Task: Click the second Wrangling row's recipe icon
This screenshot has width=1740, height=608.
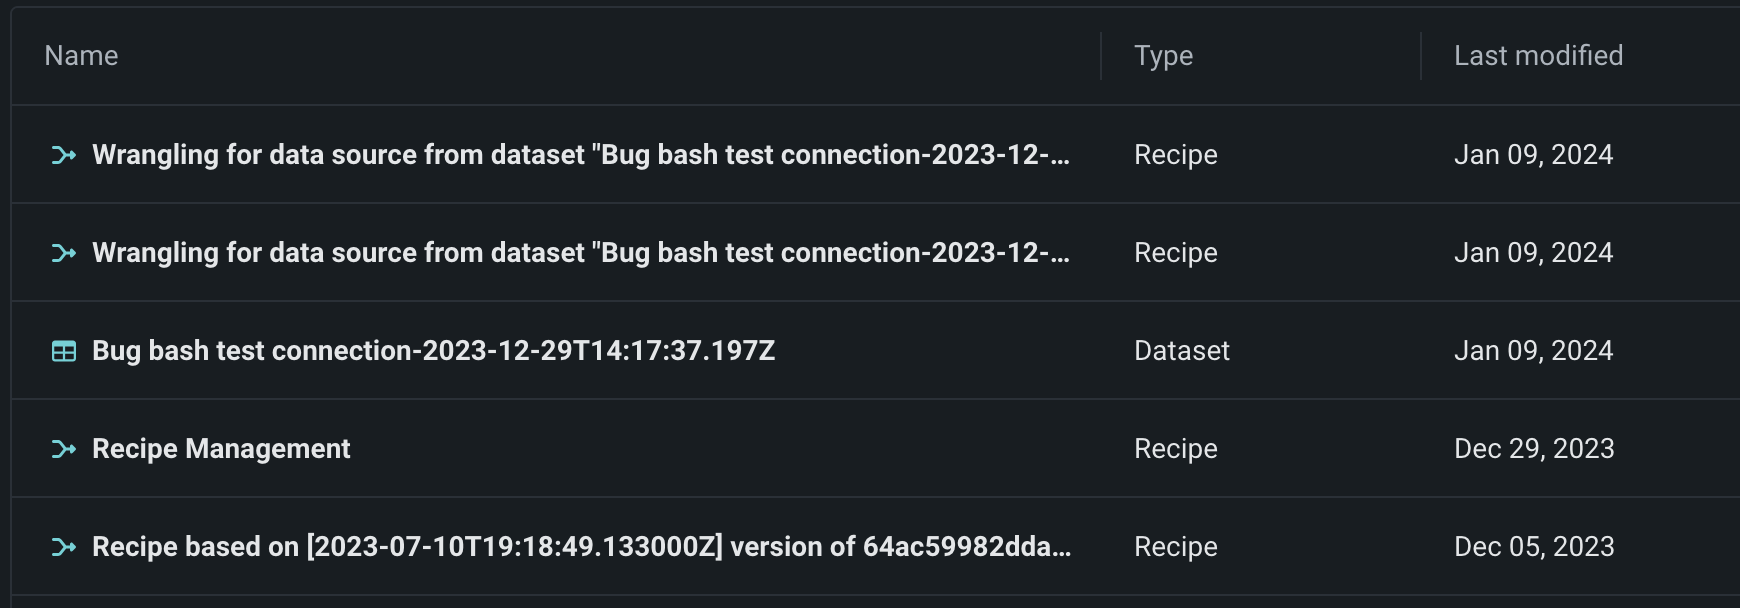Action: [x=64, y=253]
